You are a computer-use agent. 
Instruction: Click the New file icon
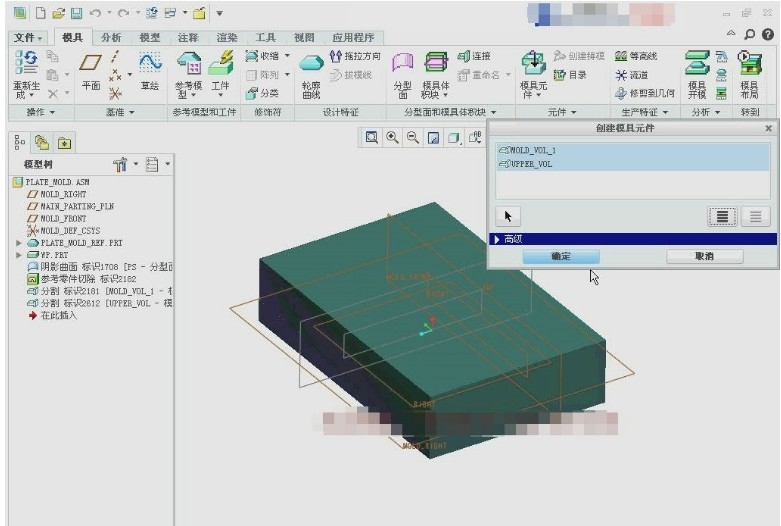click(x=40, y=13)
